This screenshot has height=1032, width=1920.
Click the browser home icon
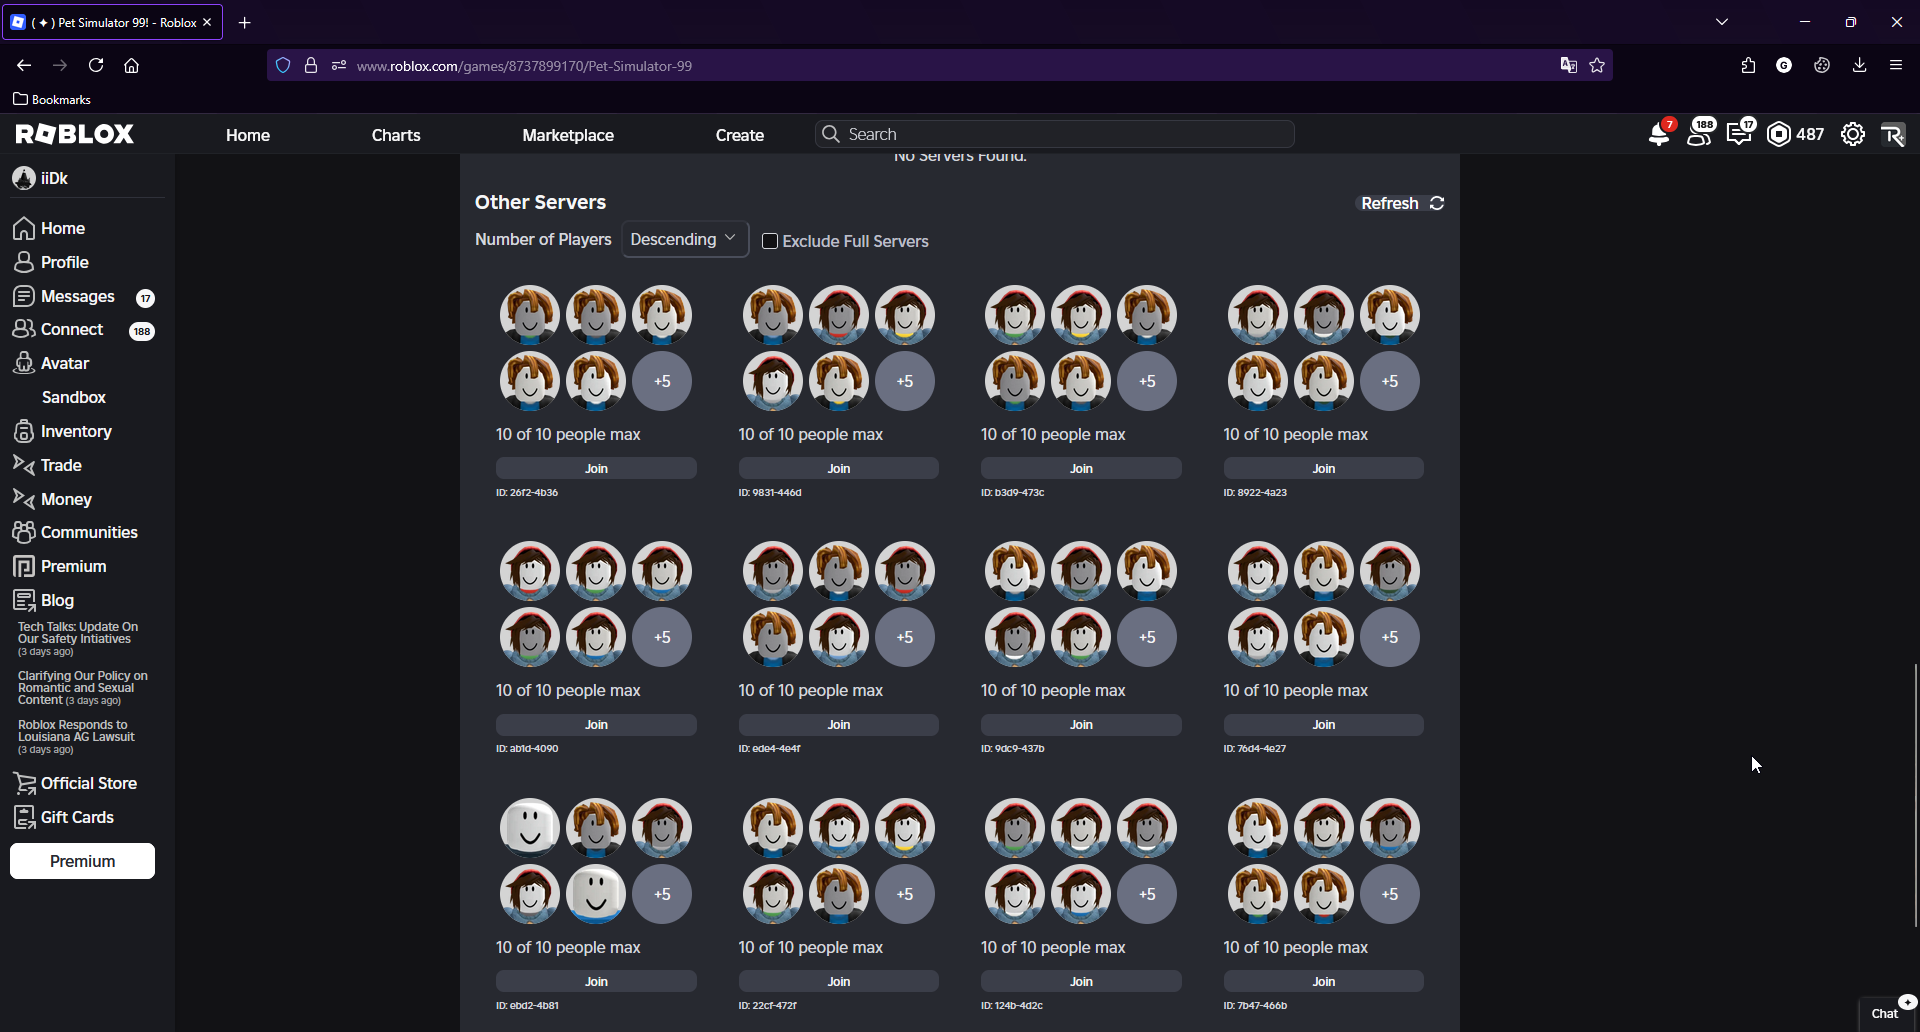click(x=131, y=65)
